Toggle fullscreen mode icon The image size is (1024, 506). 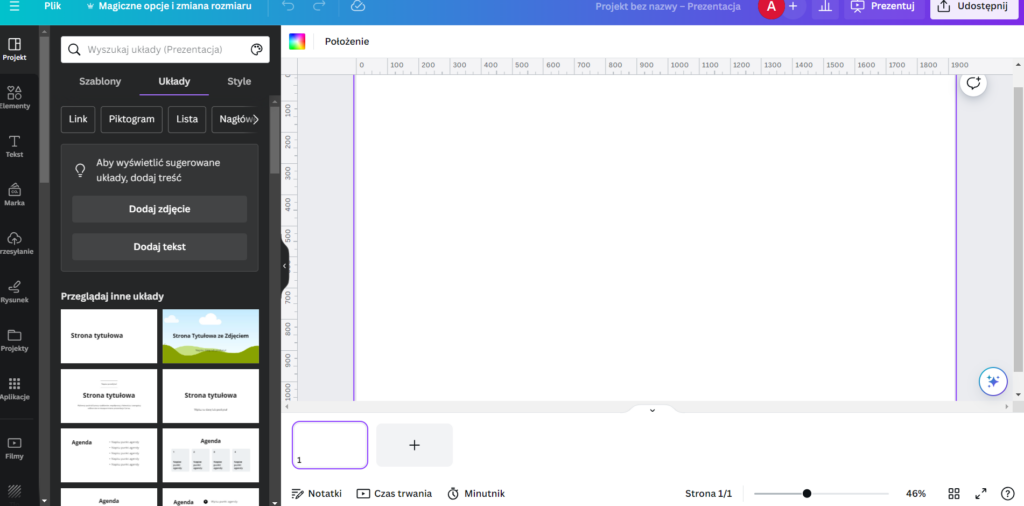click(981, 494)
